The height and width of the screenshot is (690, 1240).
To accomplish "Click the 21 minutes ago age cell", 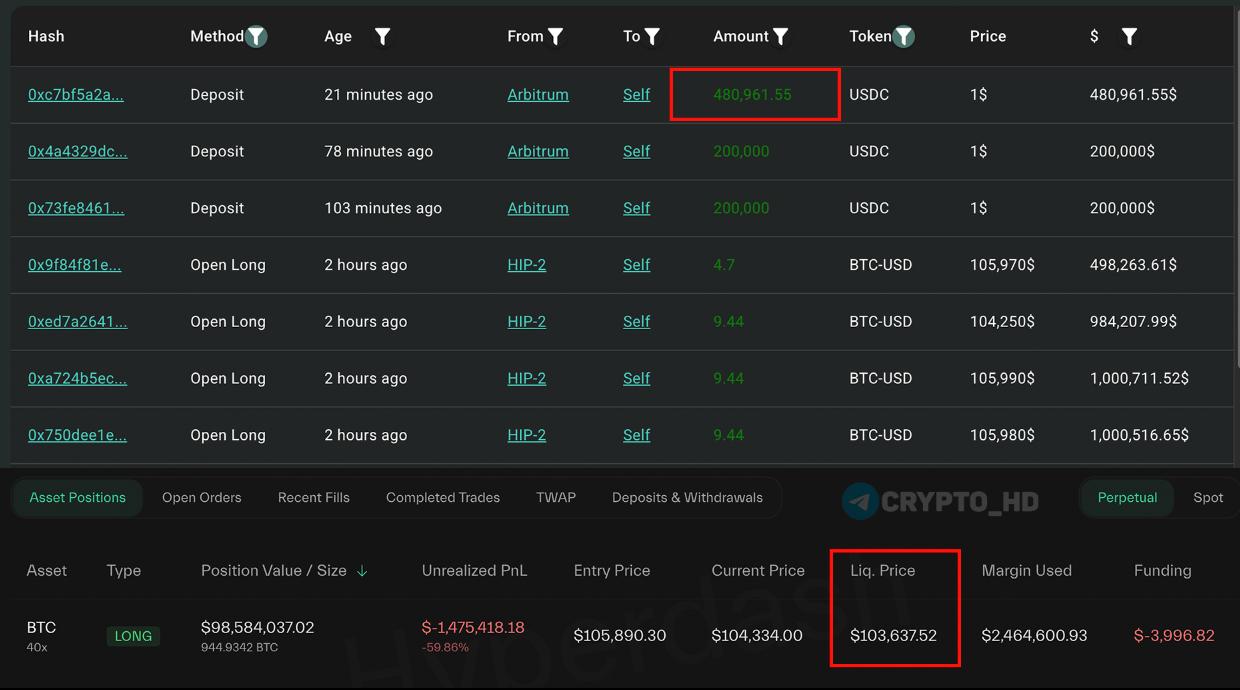I will [379, 95].
